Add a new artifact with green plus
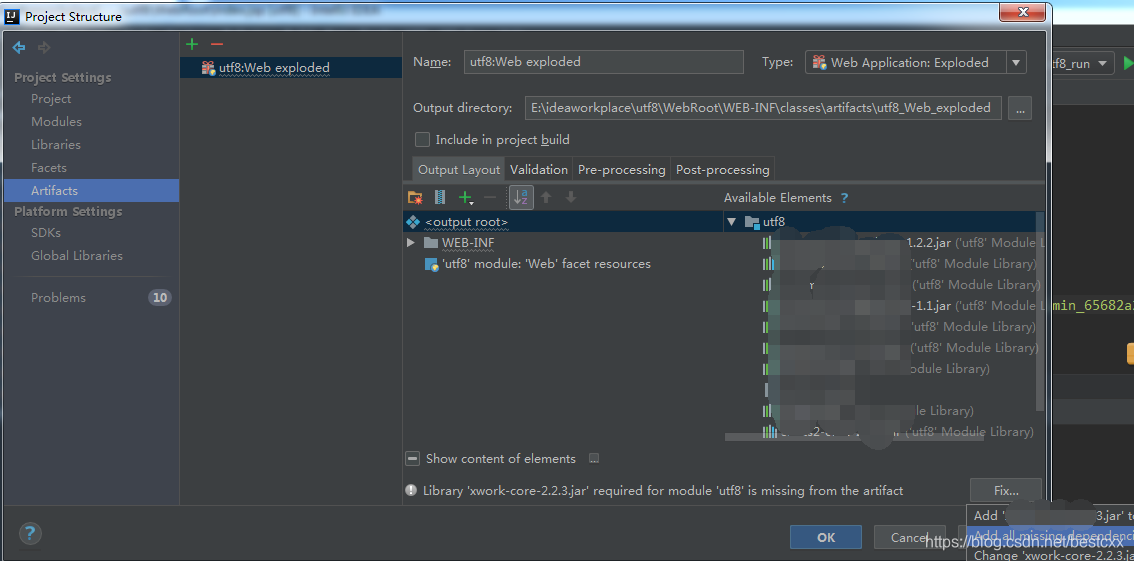The height and width of the screenshot is (561, 1134). 192,44
